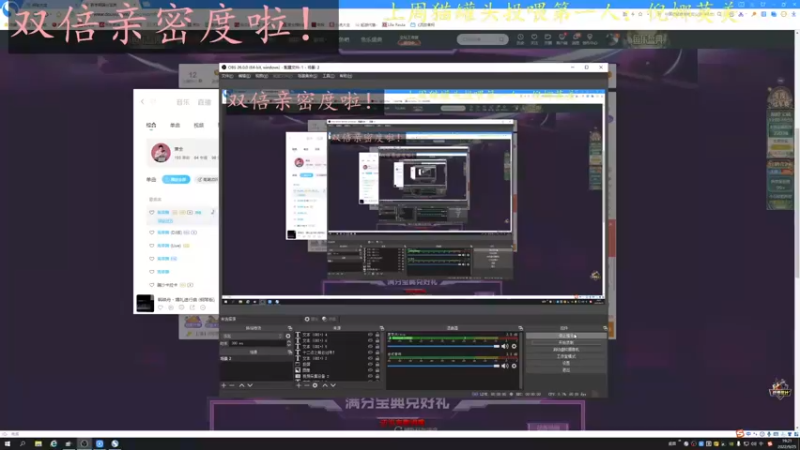This screenshot has height=450, width=800.
Task: Adjust the transition duration stepper arrows
Action: [289, 343]
